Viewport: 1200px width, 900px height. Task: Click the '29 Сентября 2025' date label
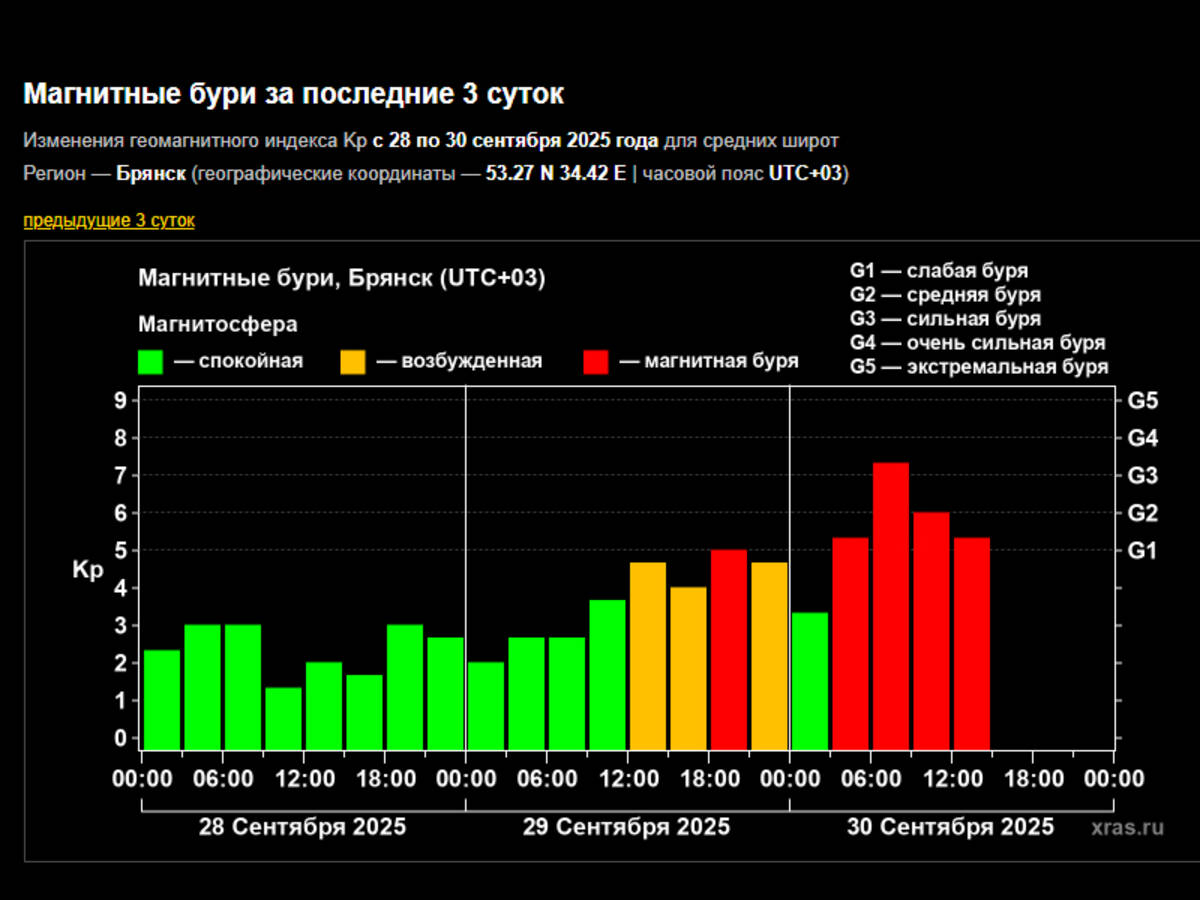pos(626,827)
